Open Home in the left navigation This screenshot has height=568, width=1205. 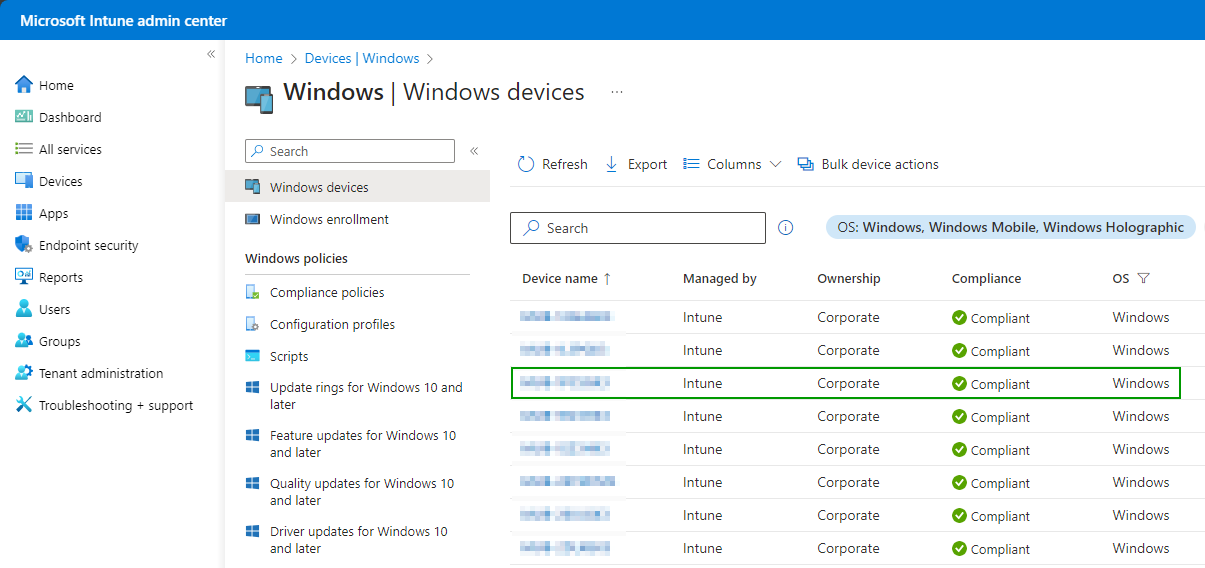[45, 85]
